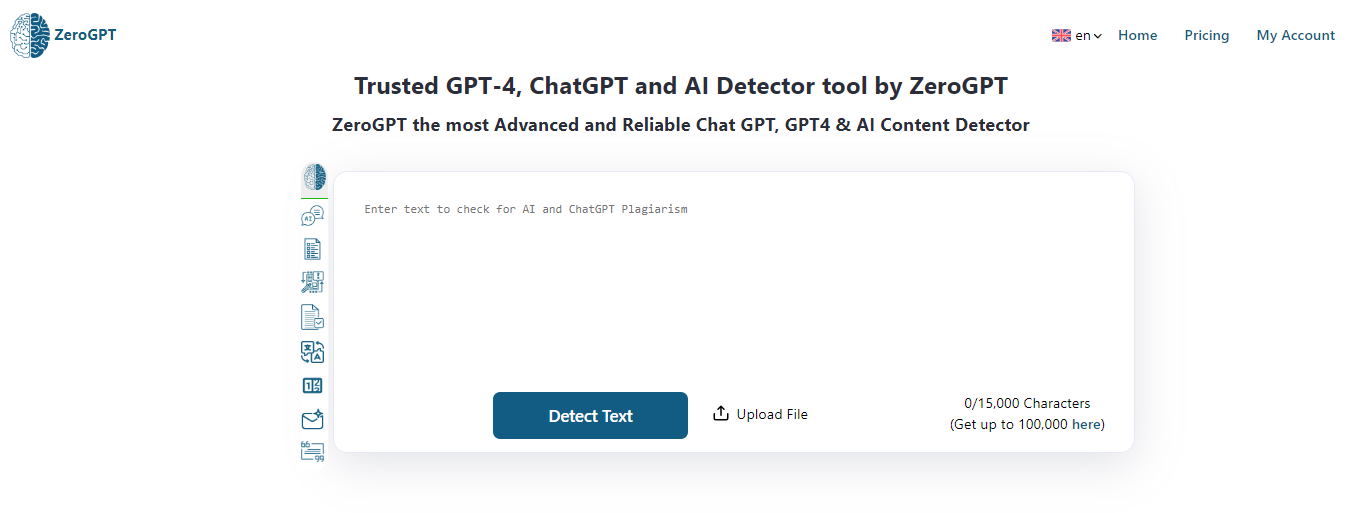Open My Account
This screenshot has width=1356, height=513.
1295,35
